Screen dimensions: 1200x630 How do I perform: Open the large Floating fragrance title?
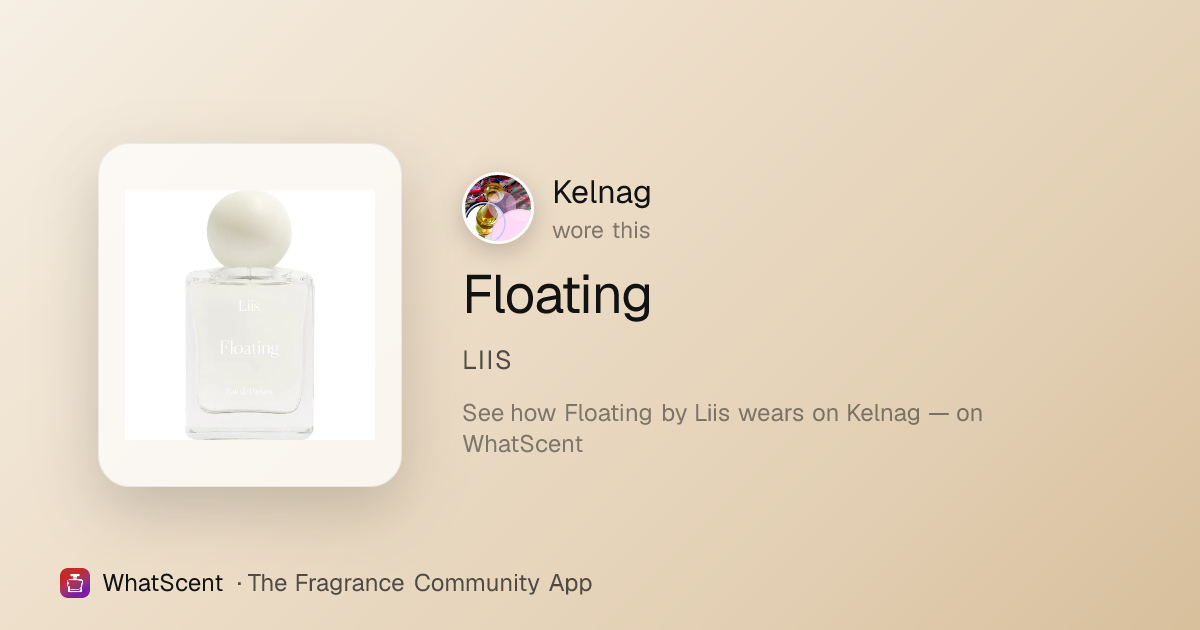pyautogui.click(x=557, y=296)
